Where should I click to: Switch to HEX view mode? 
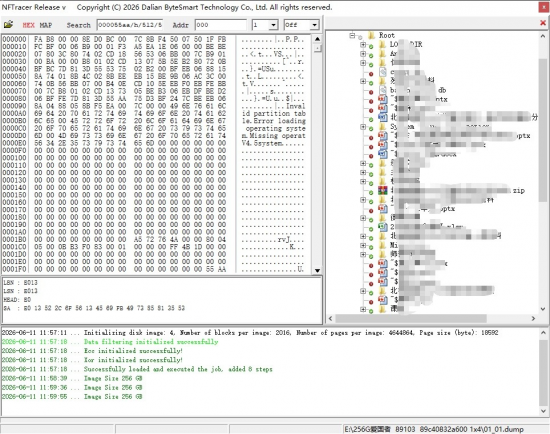[28, 25]
